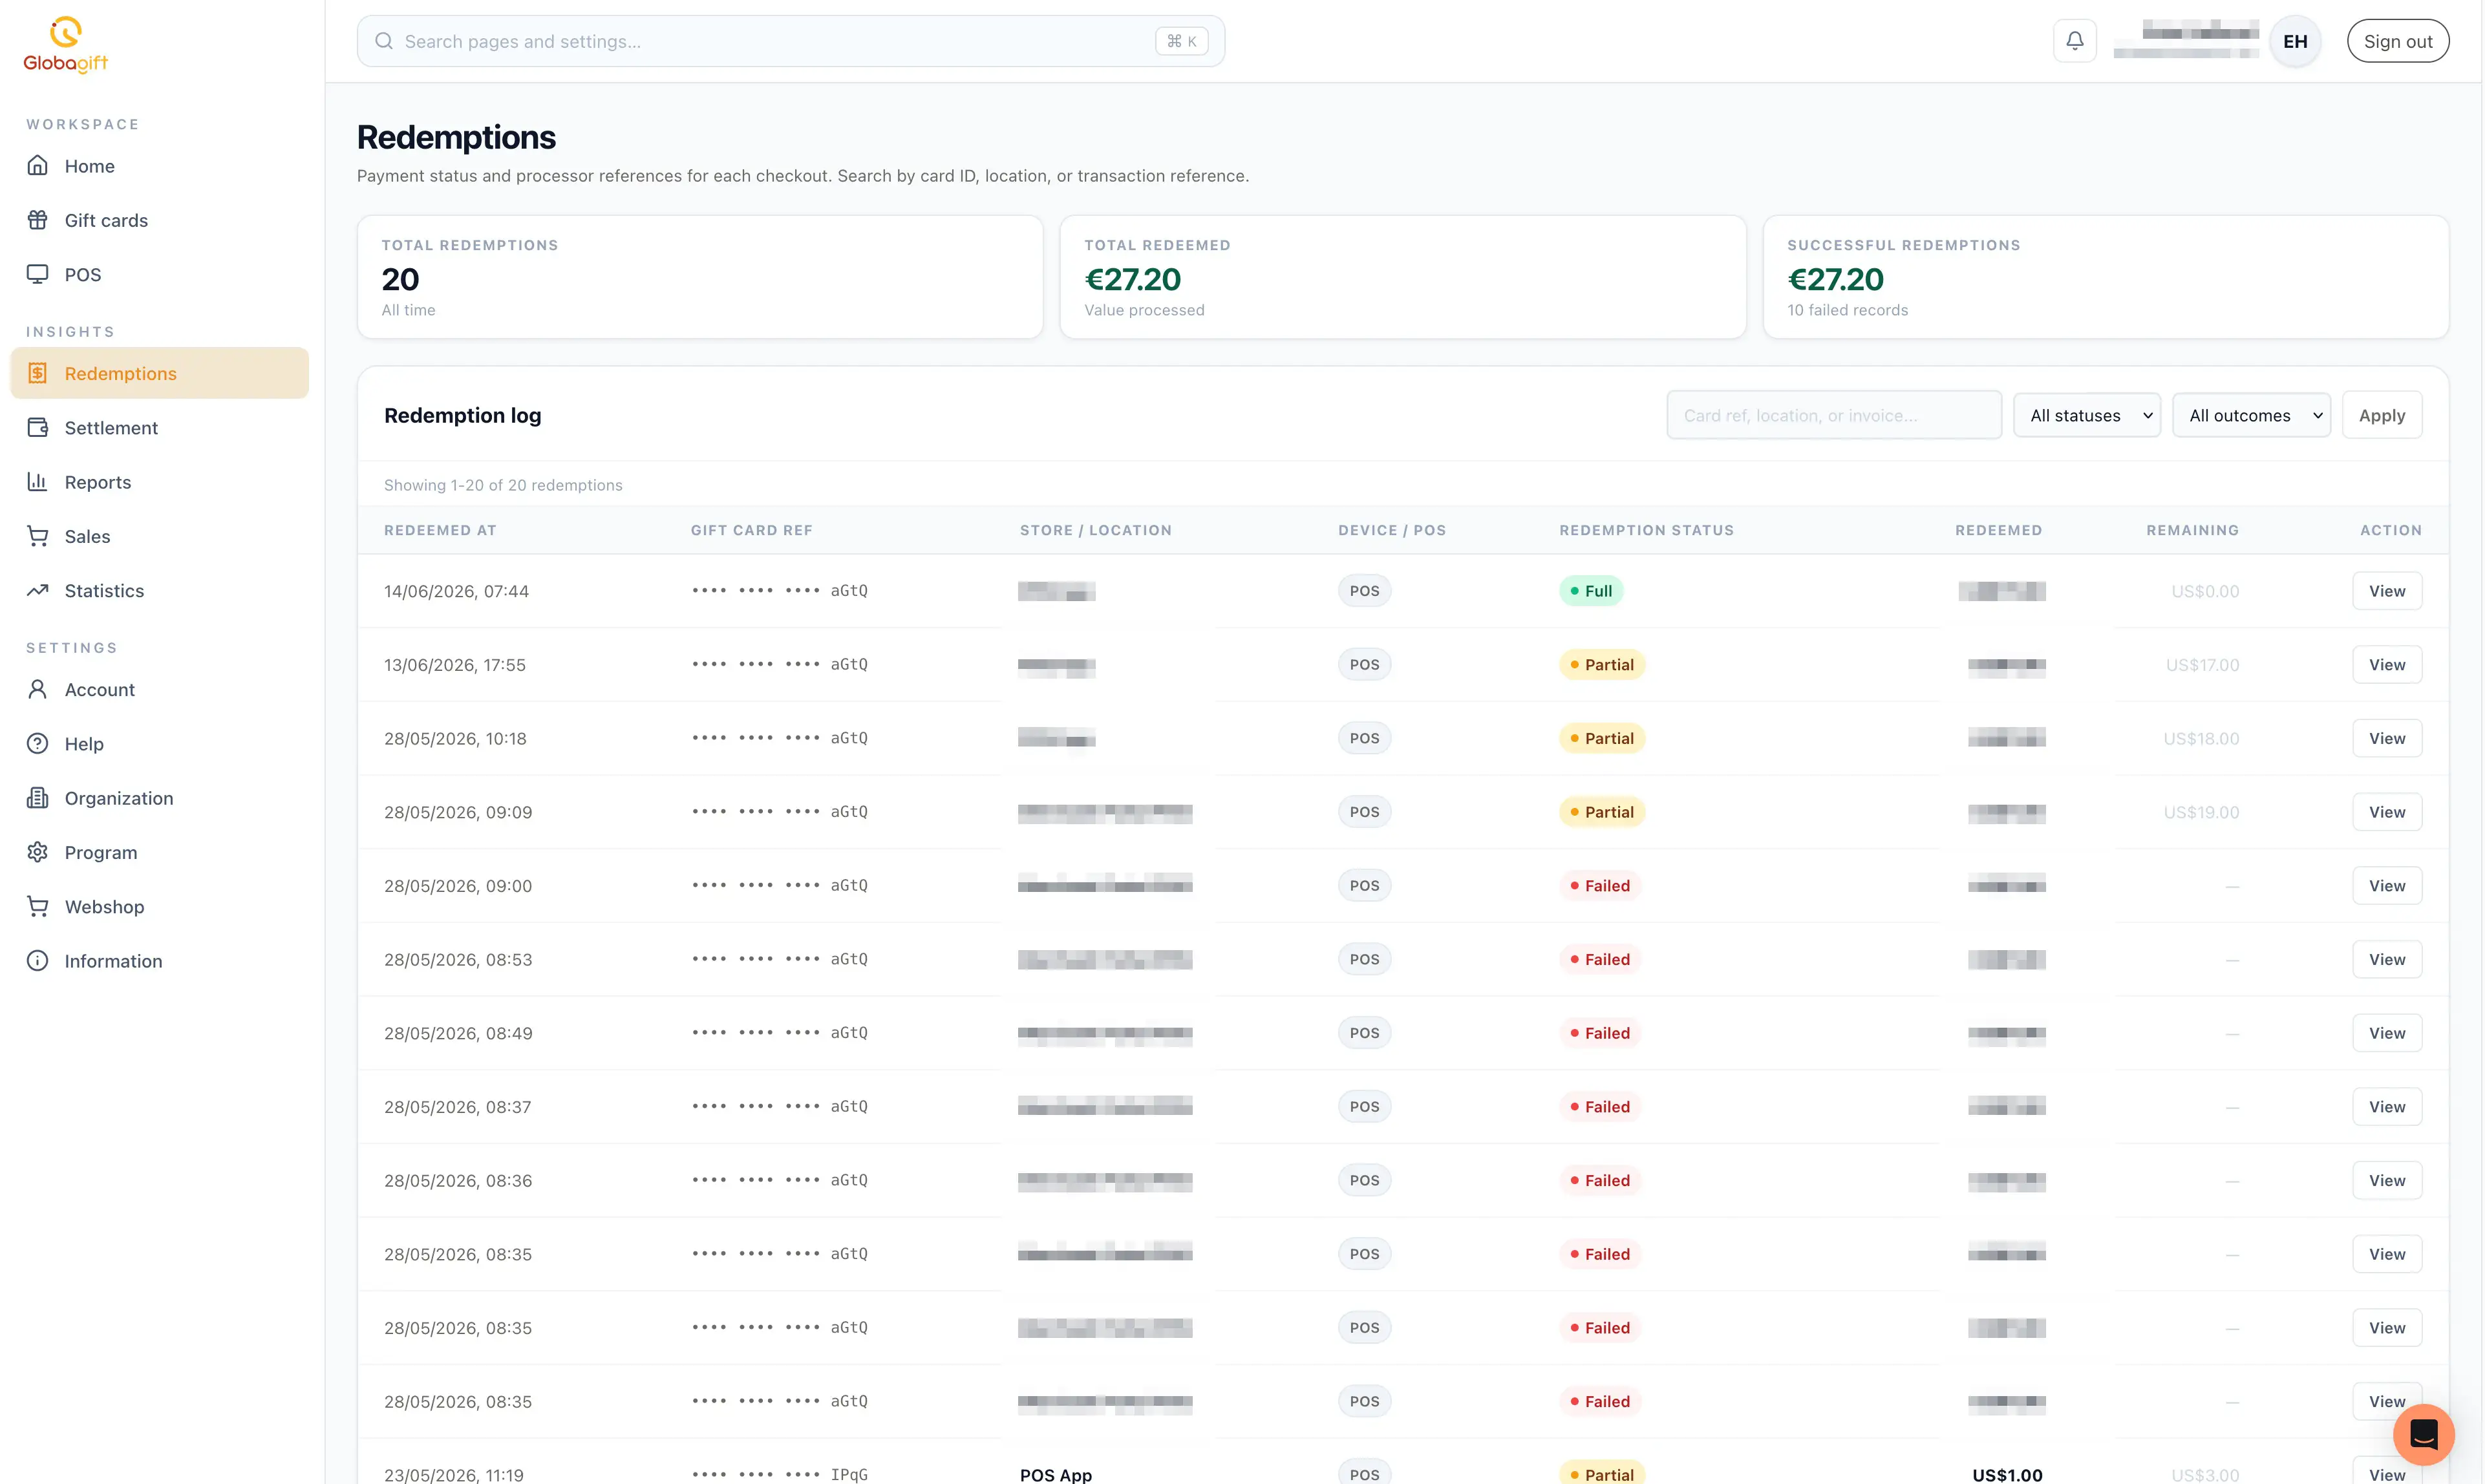The width and height of the screenshot is (2485, 1484).
Task: Click the Webshop cart icon
Action: (38, 907)
